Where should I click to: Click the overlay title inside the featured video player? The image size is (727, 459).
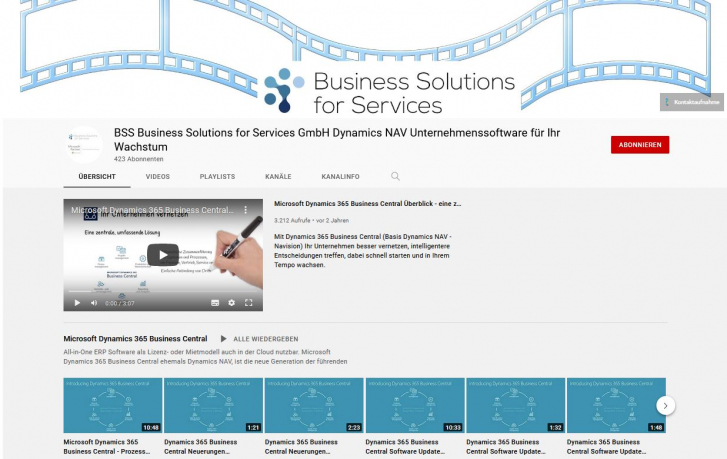click(153, 210)
